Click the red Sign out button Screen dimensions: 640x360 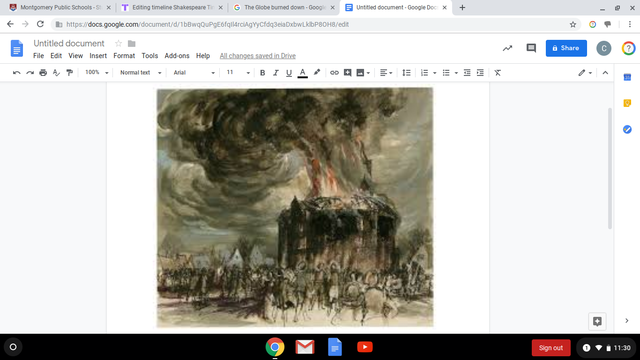point(551,348)
